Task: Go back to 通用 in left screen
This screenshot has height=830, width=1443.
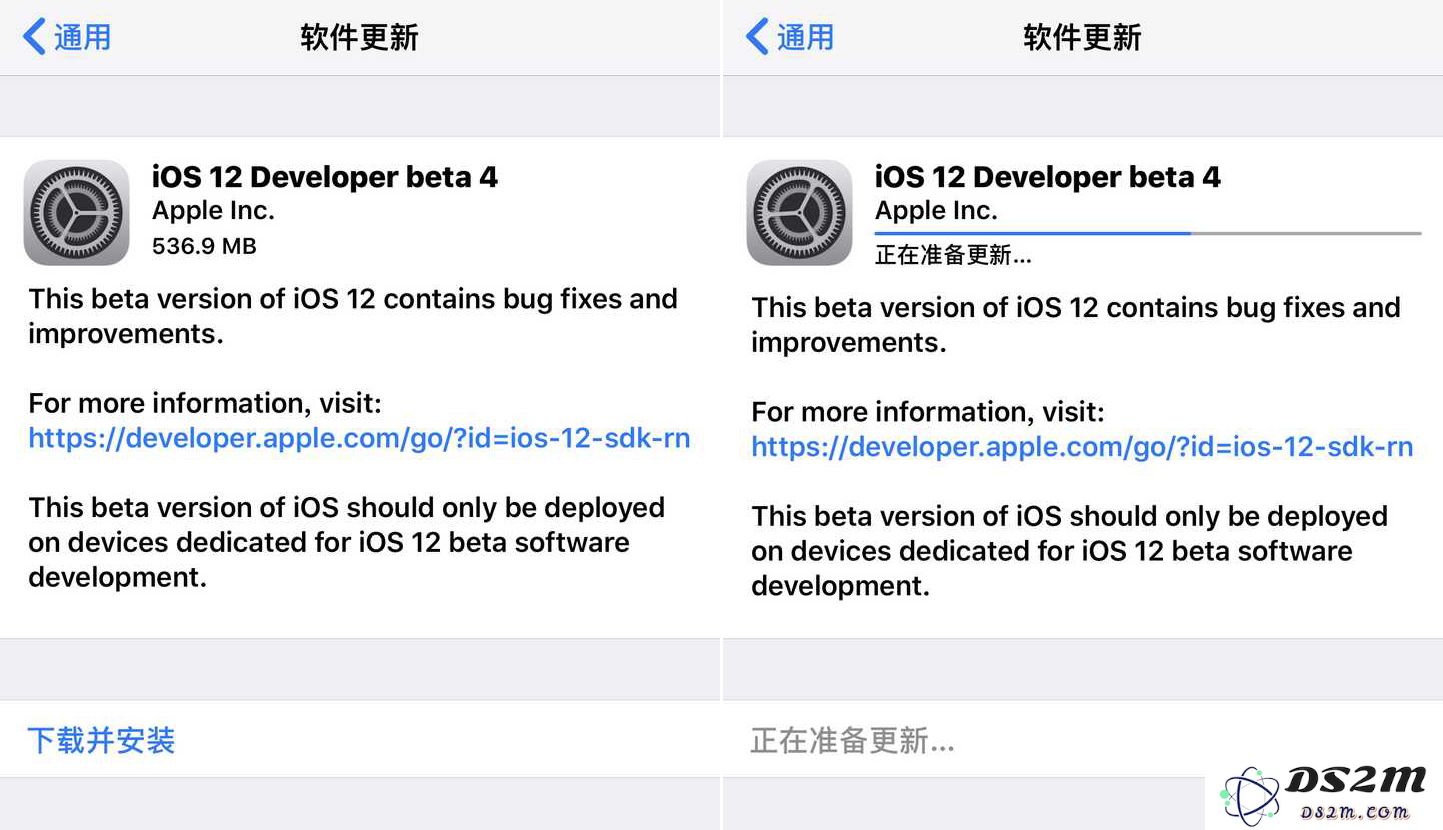Action: 66,37
